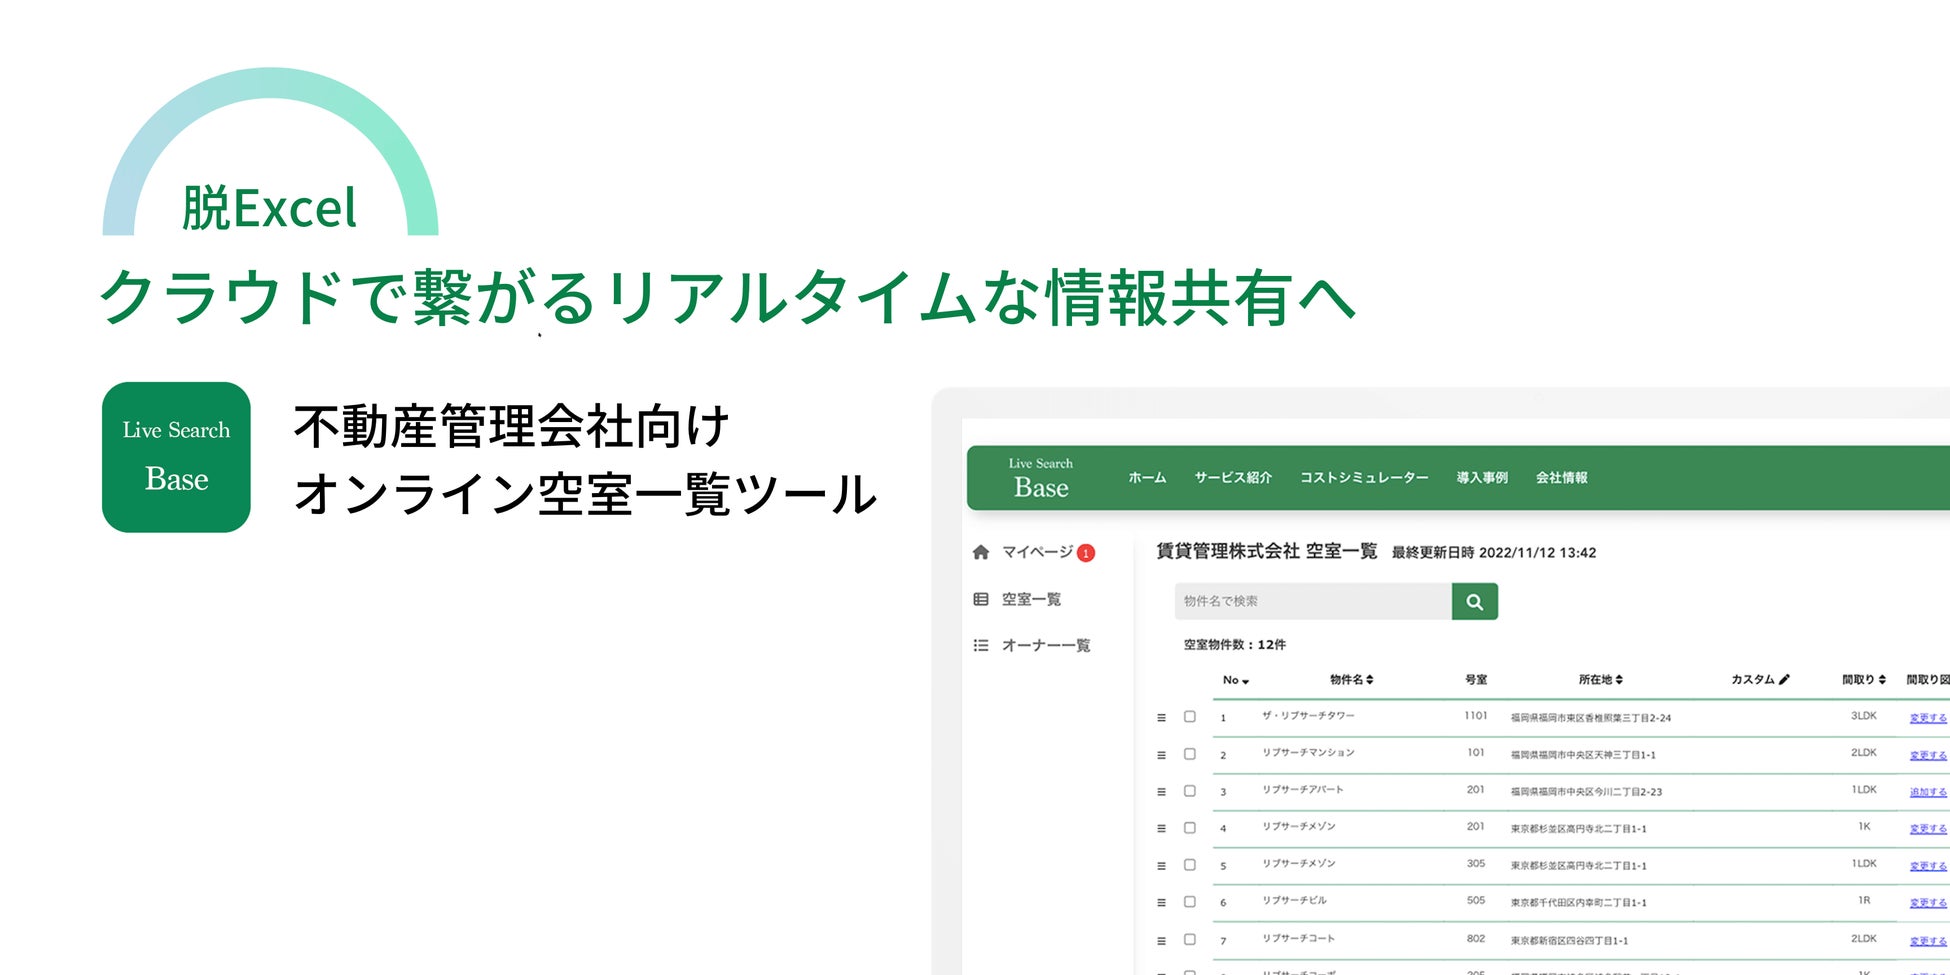Click 追加する link for リブサーチアパート
This screenshot has width=1950, height=975.
click(1928, 792)
